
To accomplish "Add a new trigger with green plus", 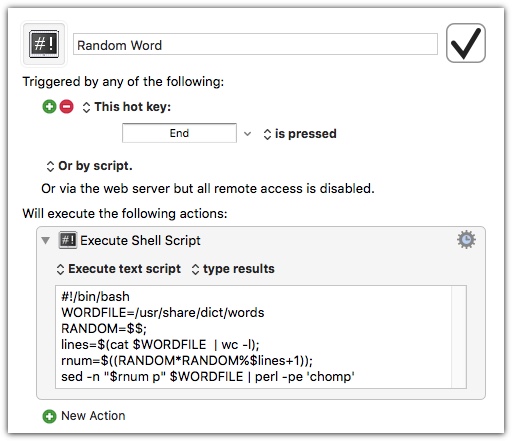I will 49,107.
